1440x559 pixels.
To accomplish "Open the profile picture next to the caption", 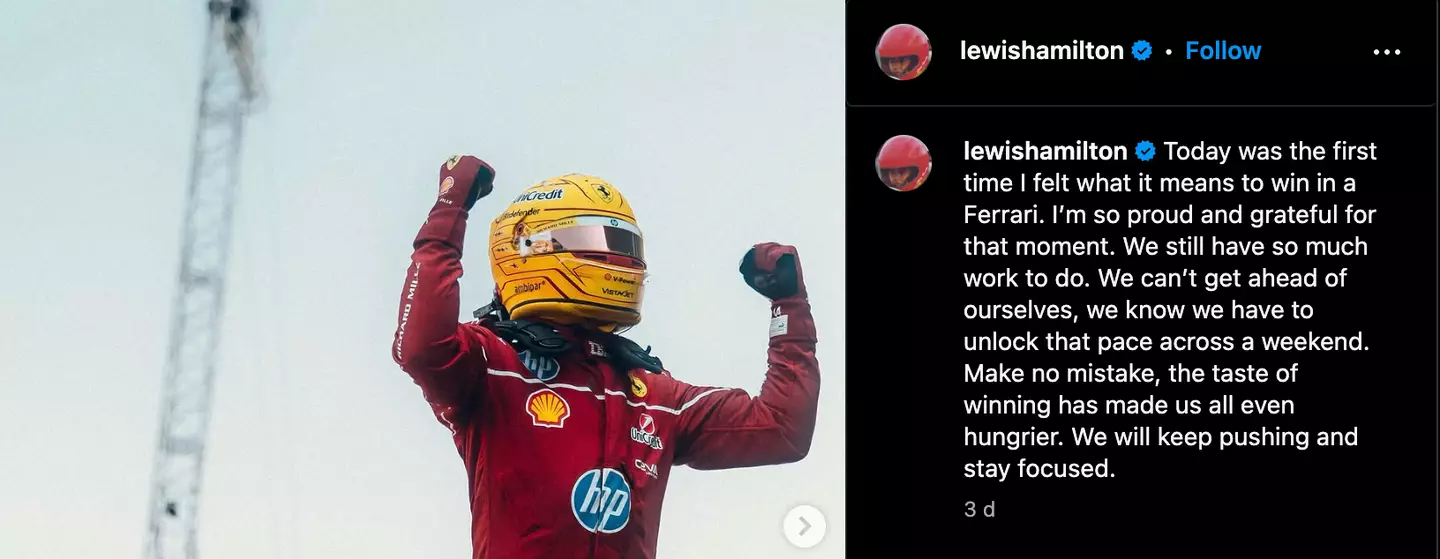I will pos(903,163).
